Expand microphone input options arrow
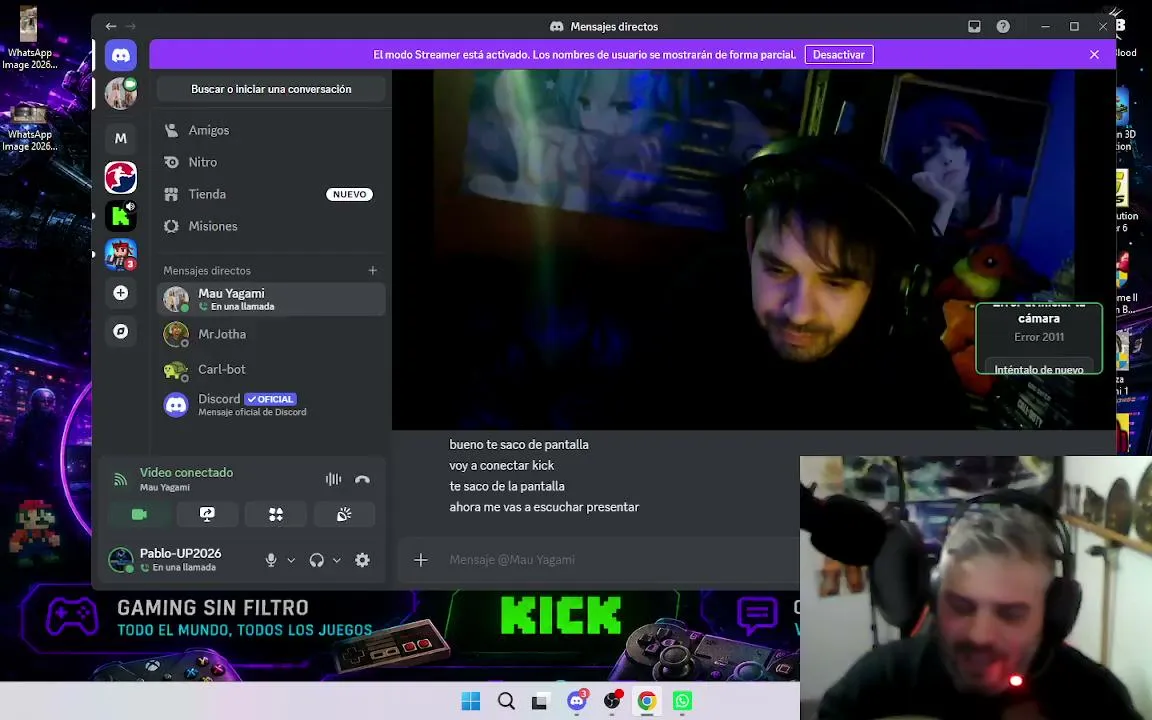Viewport: 1152px width, 720px height. [291, 560]
